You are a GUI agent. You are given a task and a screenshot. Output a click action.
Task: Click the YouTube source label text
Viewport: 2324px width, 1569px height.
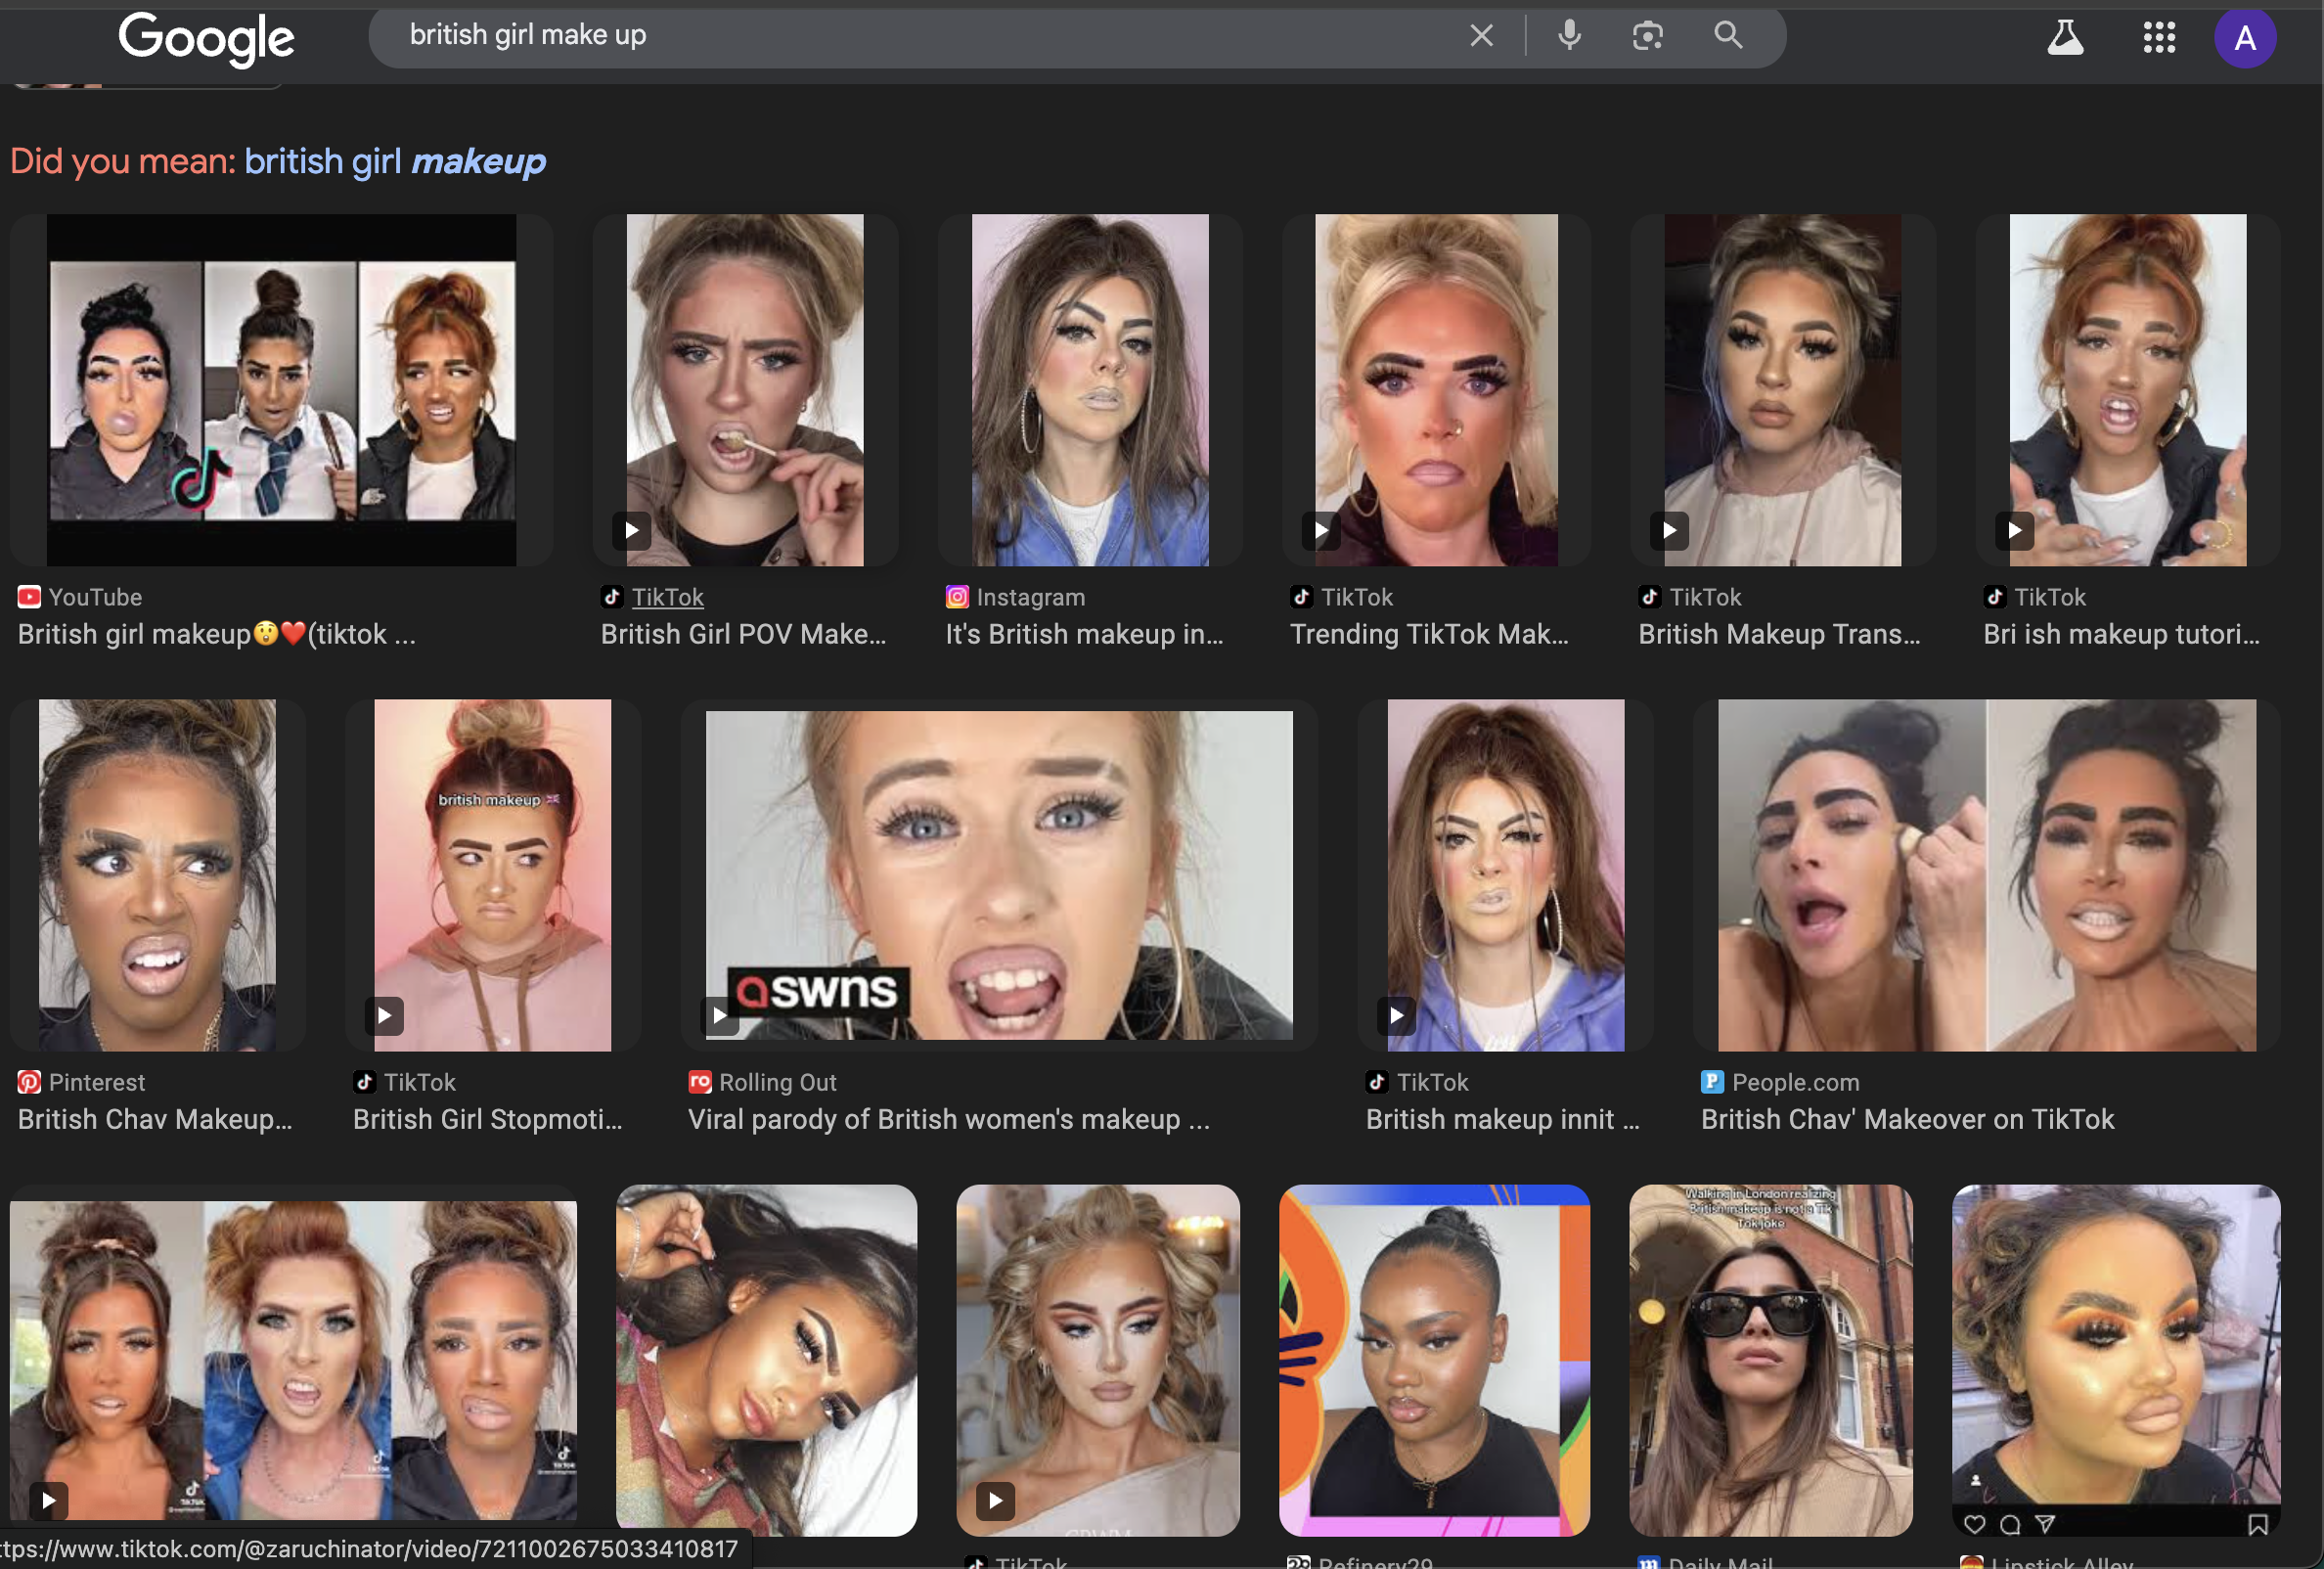pos(95,597)
